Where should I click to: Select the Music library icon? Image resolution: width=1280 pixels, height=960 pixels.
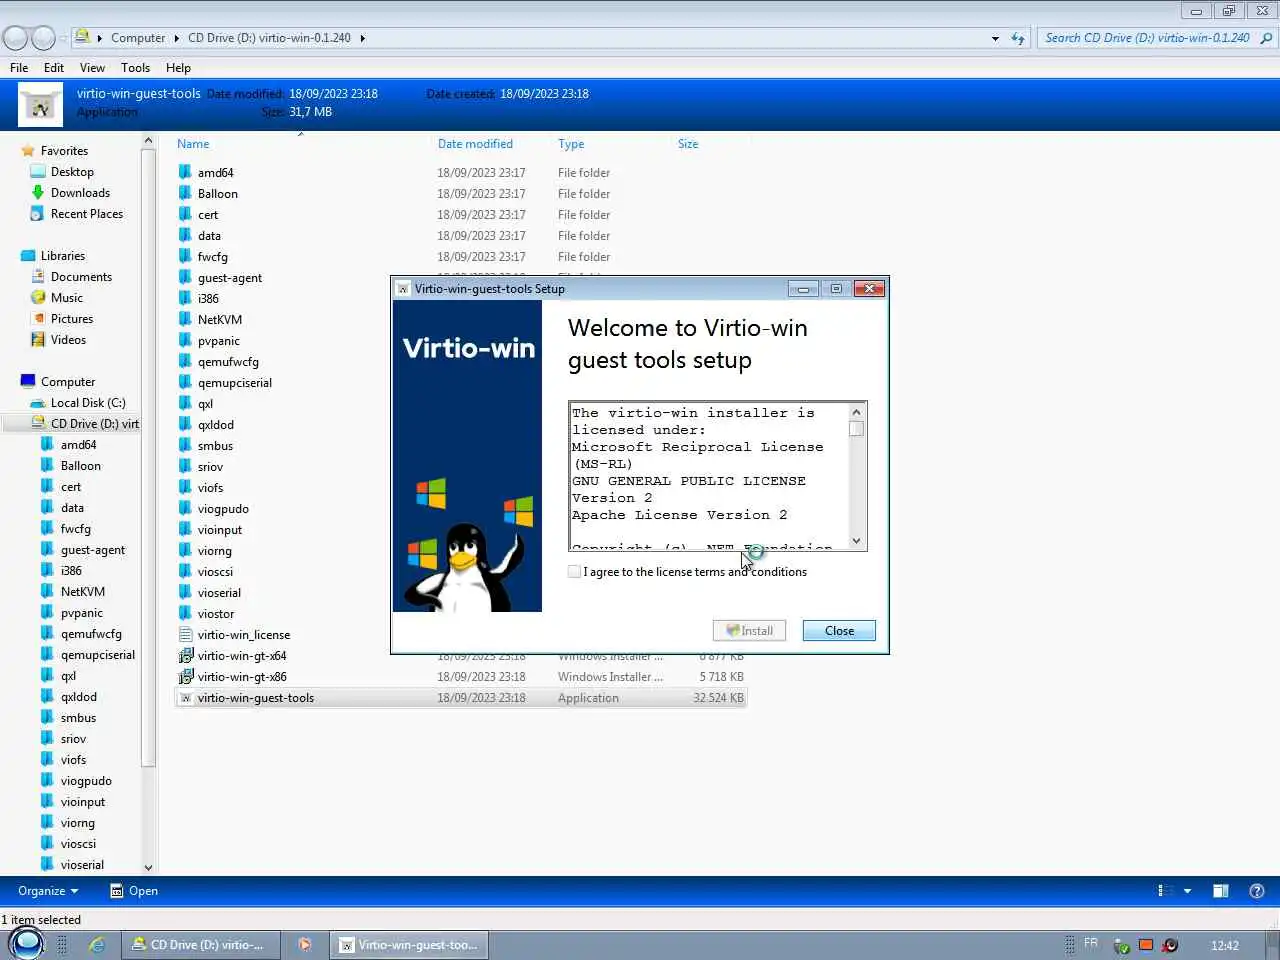pos(38,298)
